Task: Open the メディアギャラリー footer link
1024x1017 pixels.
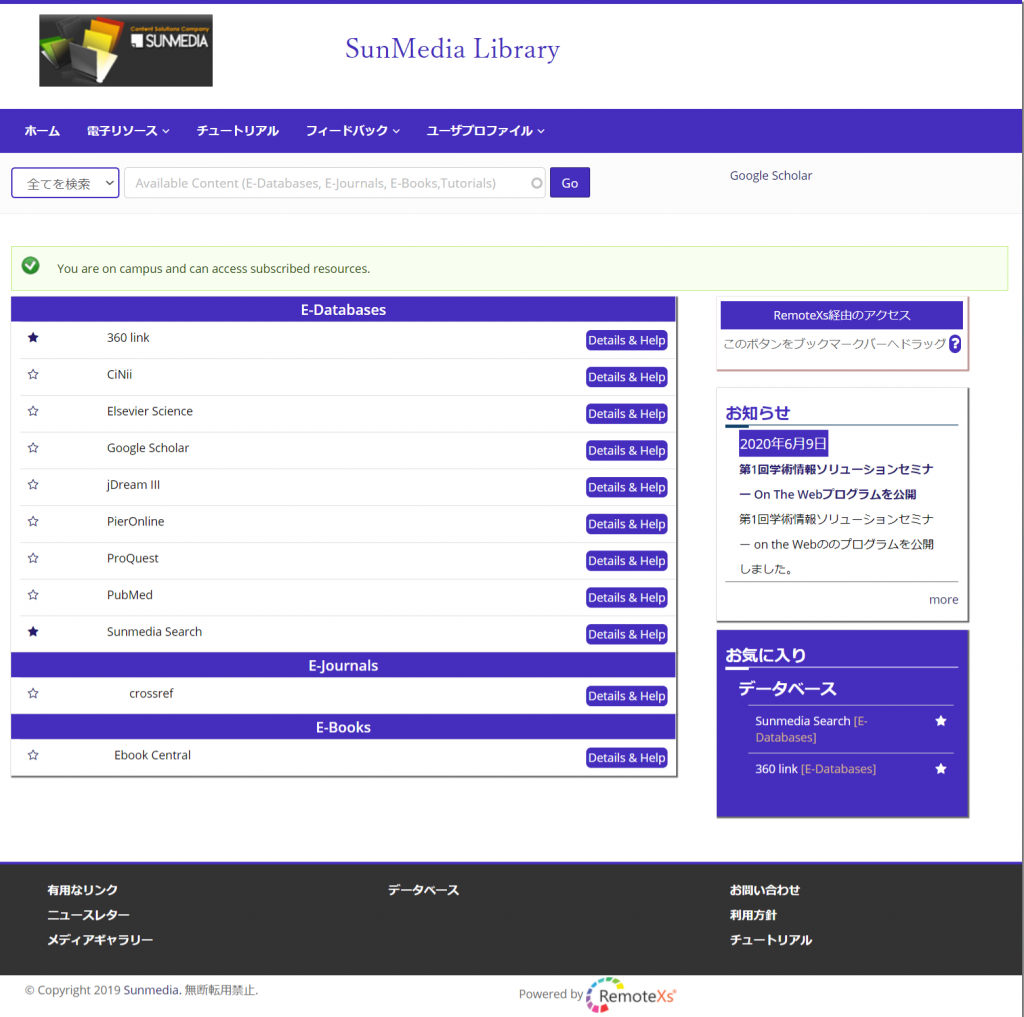Action: [x=100, y=939]
